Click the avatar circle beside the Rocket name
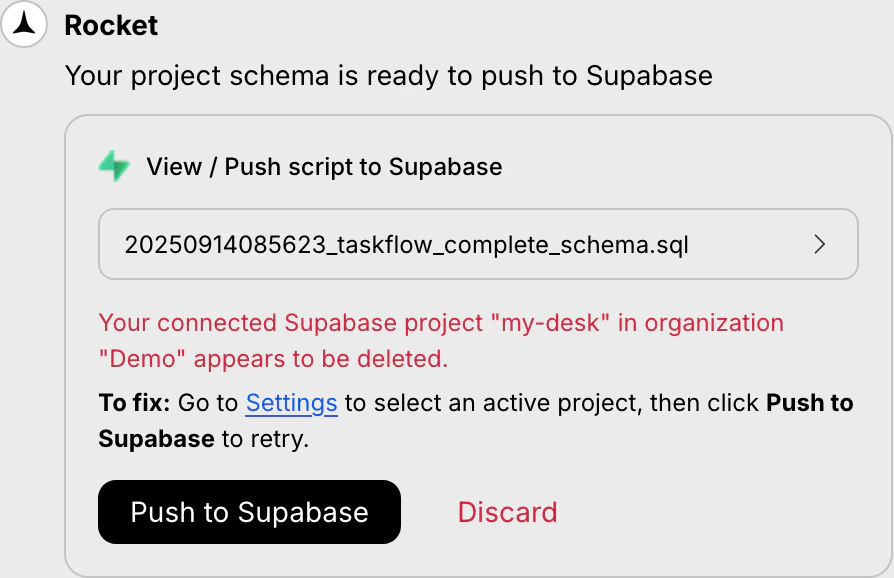The image size is (894, 578). tap(22, 25)
